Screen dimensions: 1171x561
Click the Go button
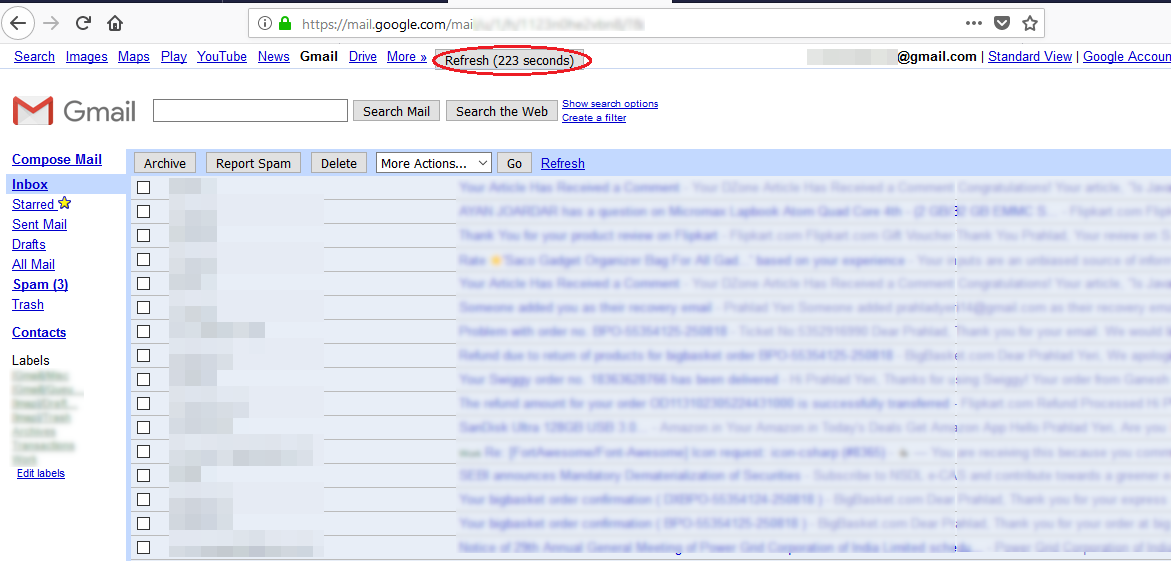[515, 163]
